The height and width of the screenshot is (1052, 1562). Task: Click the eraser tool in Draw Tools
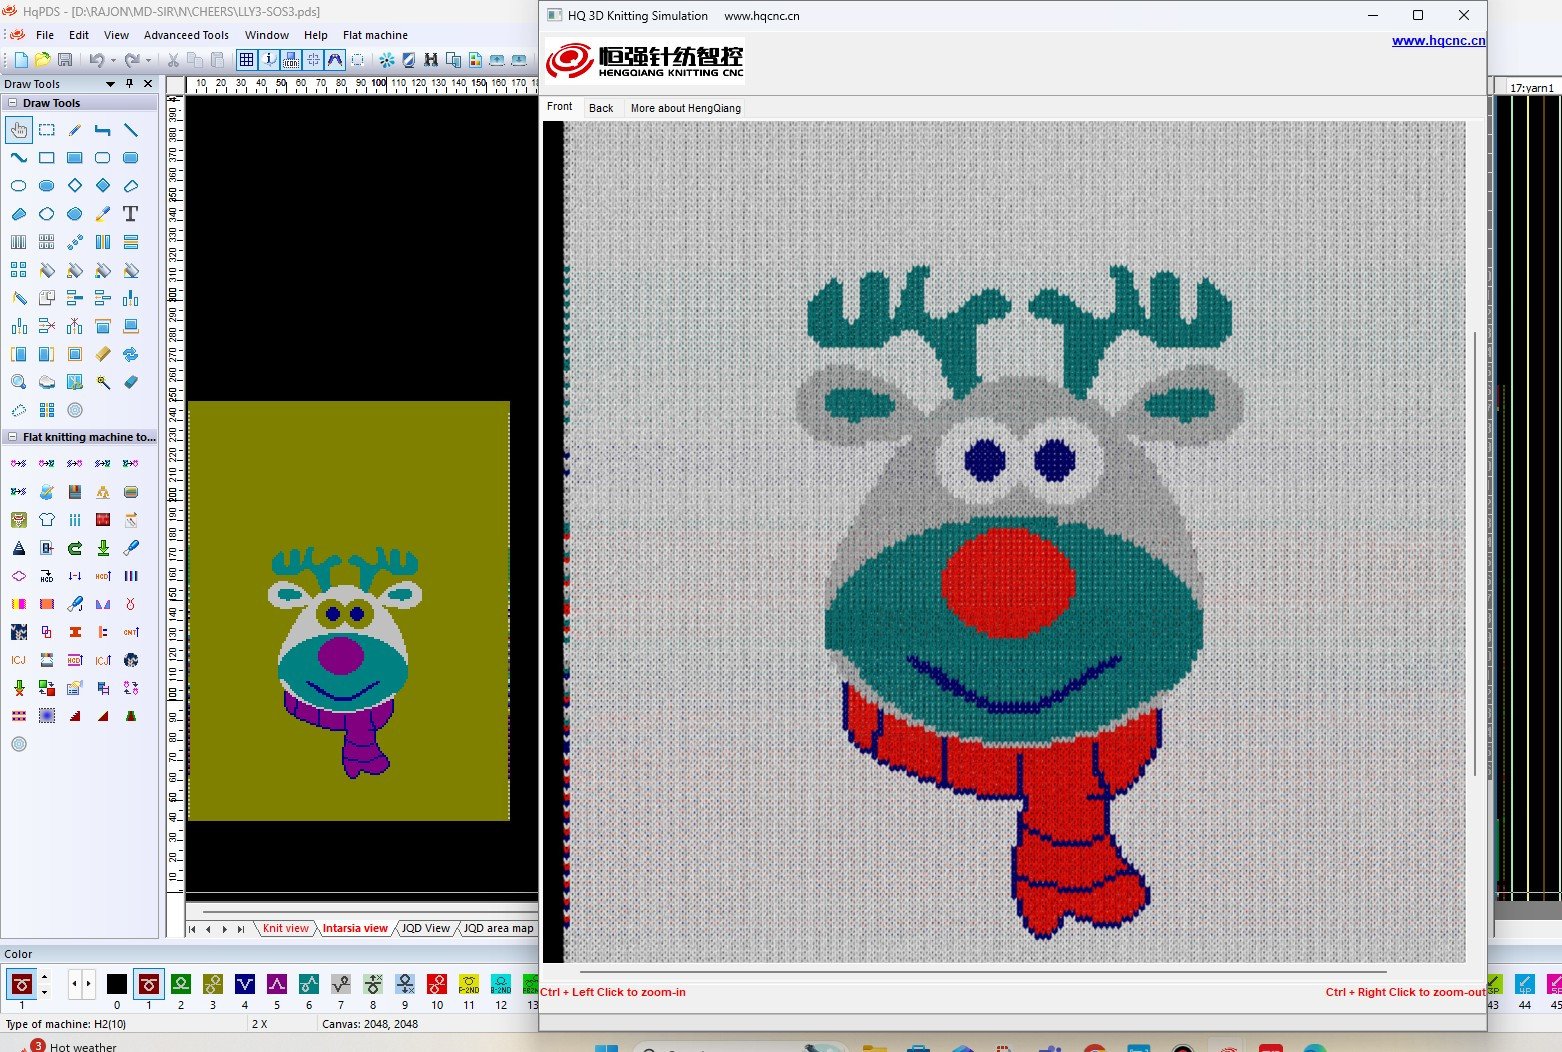(x=131, y=382)
